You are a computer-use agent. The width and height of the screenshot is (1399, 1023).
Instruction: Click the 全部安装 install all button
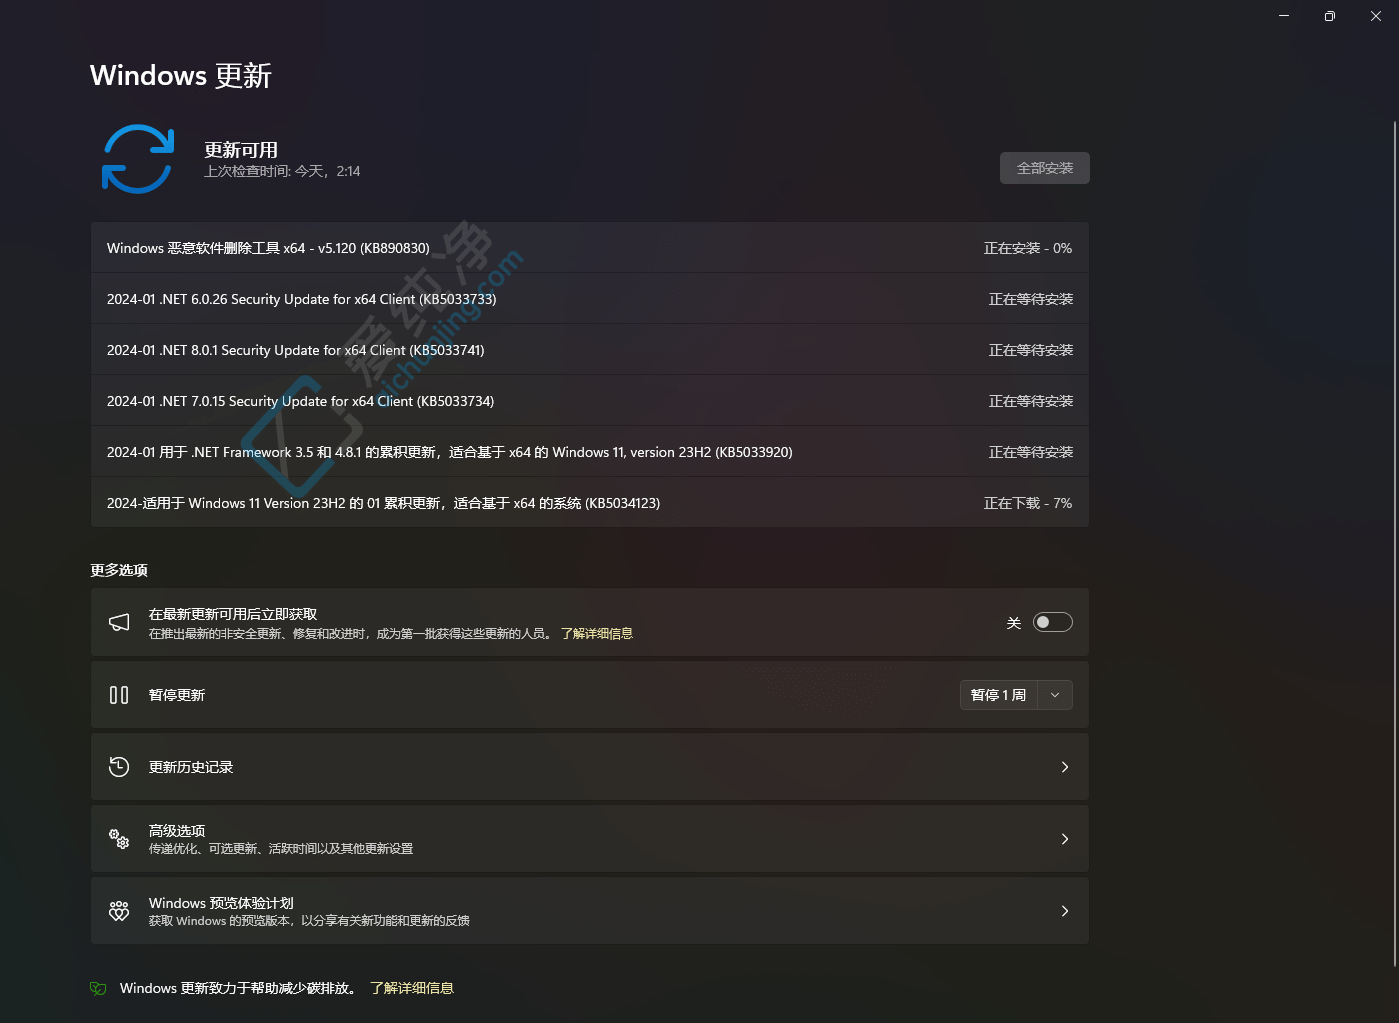[x=1045, y=168]
